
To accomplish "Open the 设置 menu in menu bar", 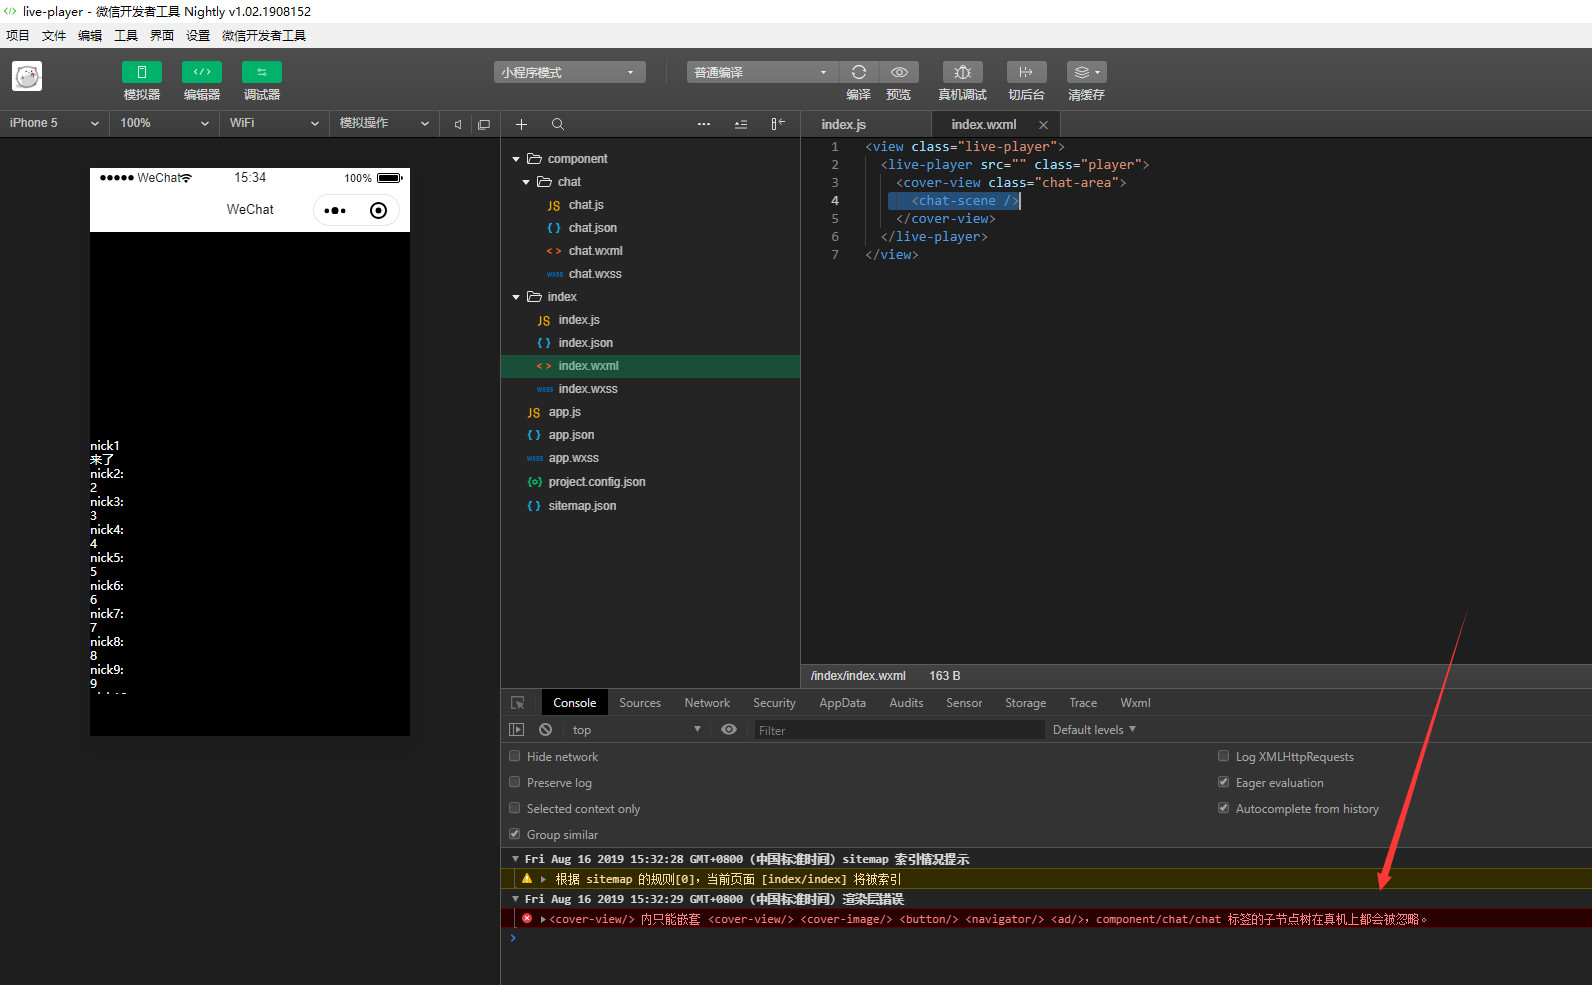I will [197, 35].
